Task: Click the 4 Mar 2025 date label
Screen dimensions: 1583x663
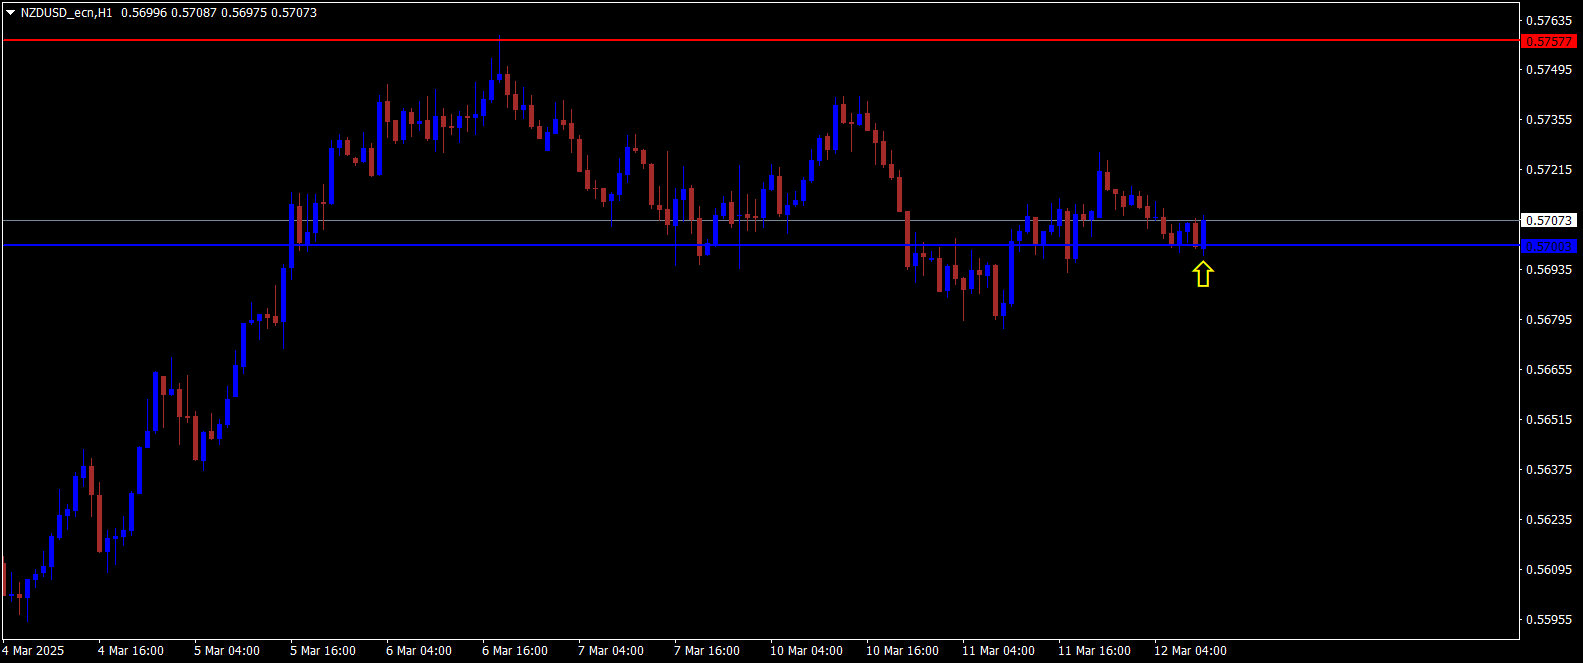Action: [33, 651]
